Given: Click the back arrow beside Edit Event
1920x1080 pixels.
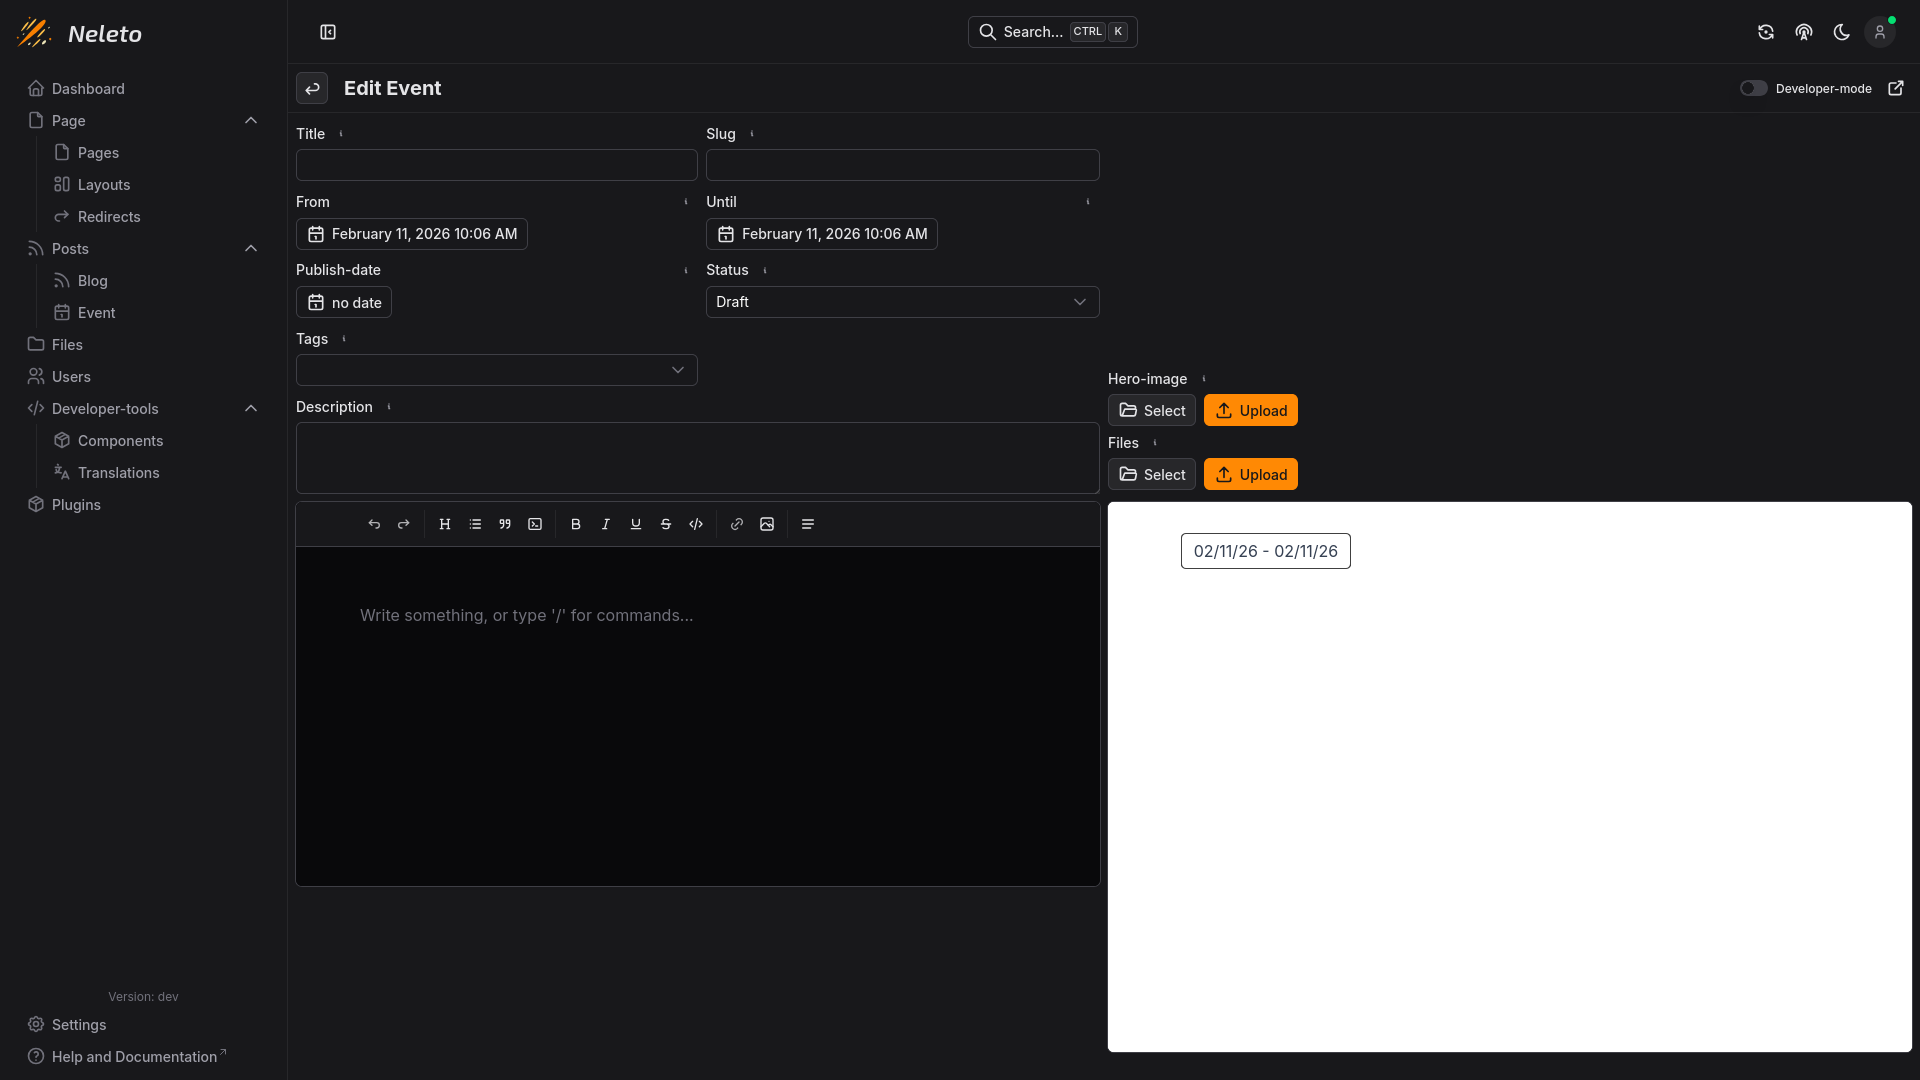Looking at the screenshot, I should pyautogui.click(x=312, y=88).
